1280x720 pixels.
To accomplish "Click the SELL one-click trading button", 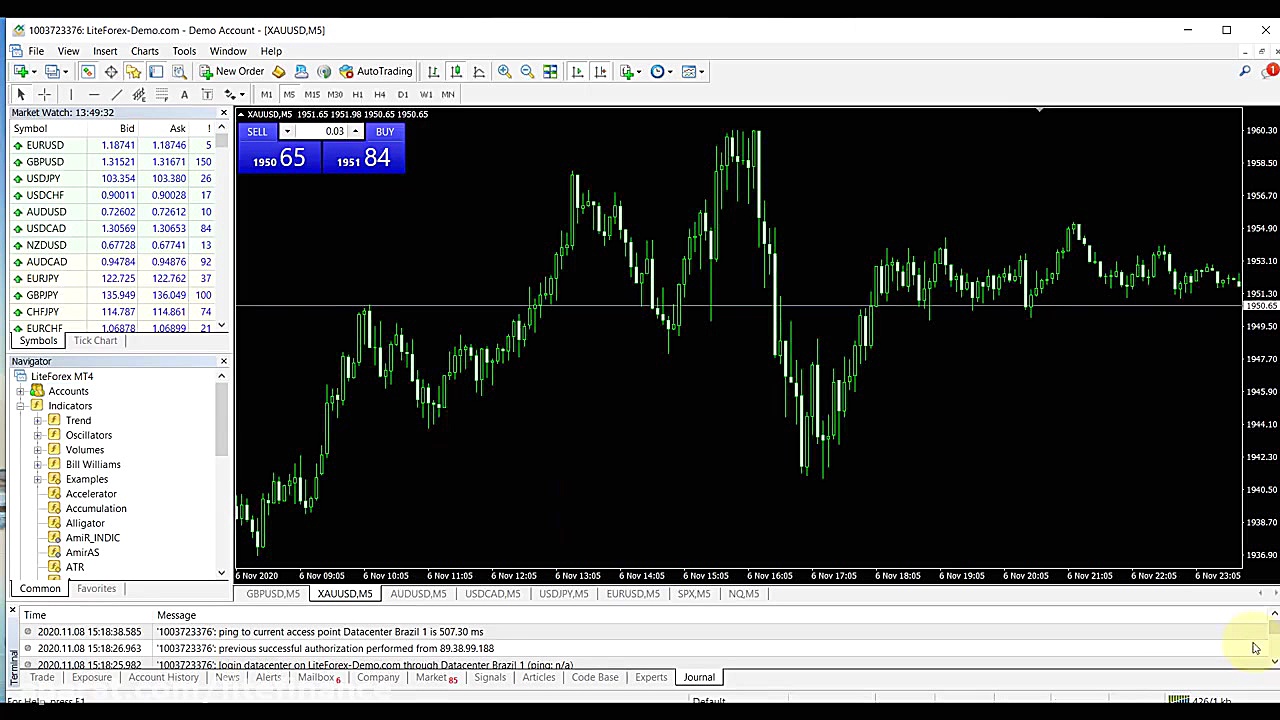I will coord(257,132).
